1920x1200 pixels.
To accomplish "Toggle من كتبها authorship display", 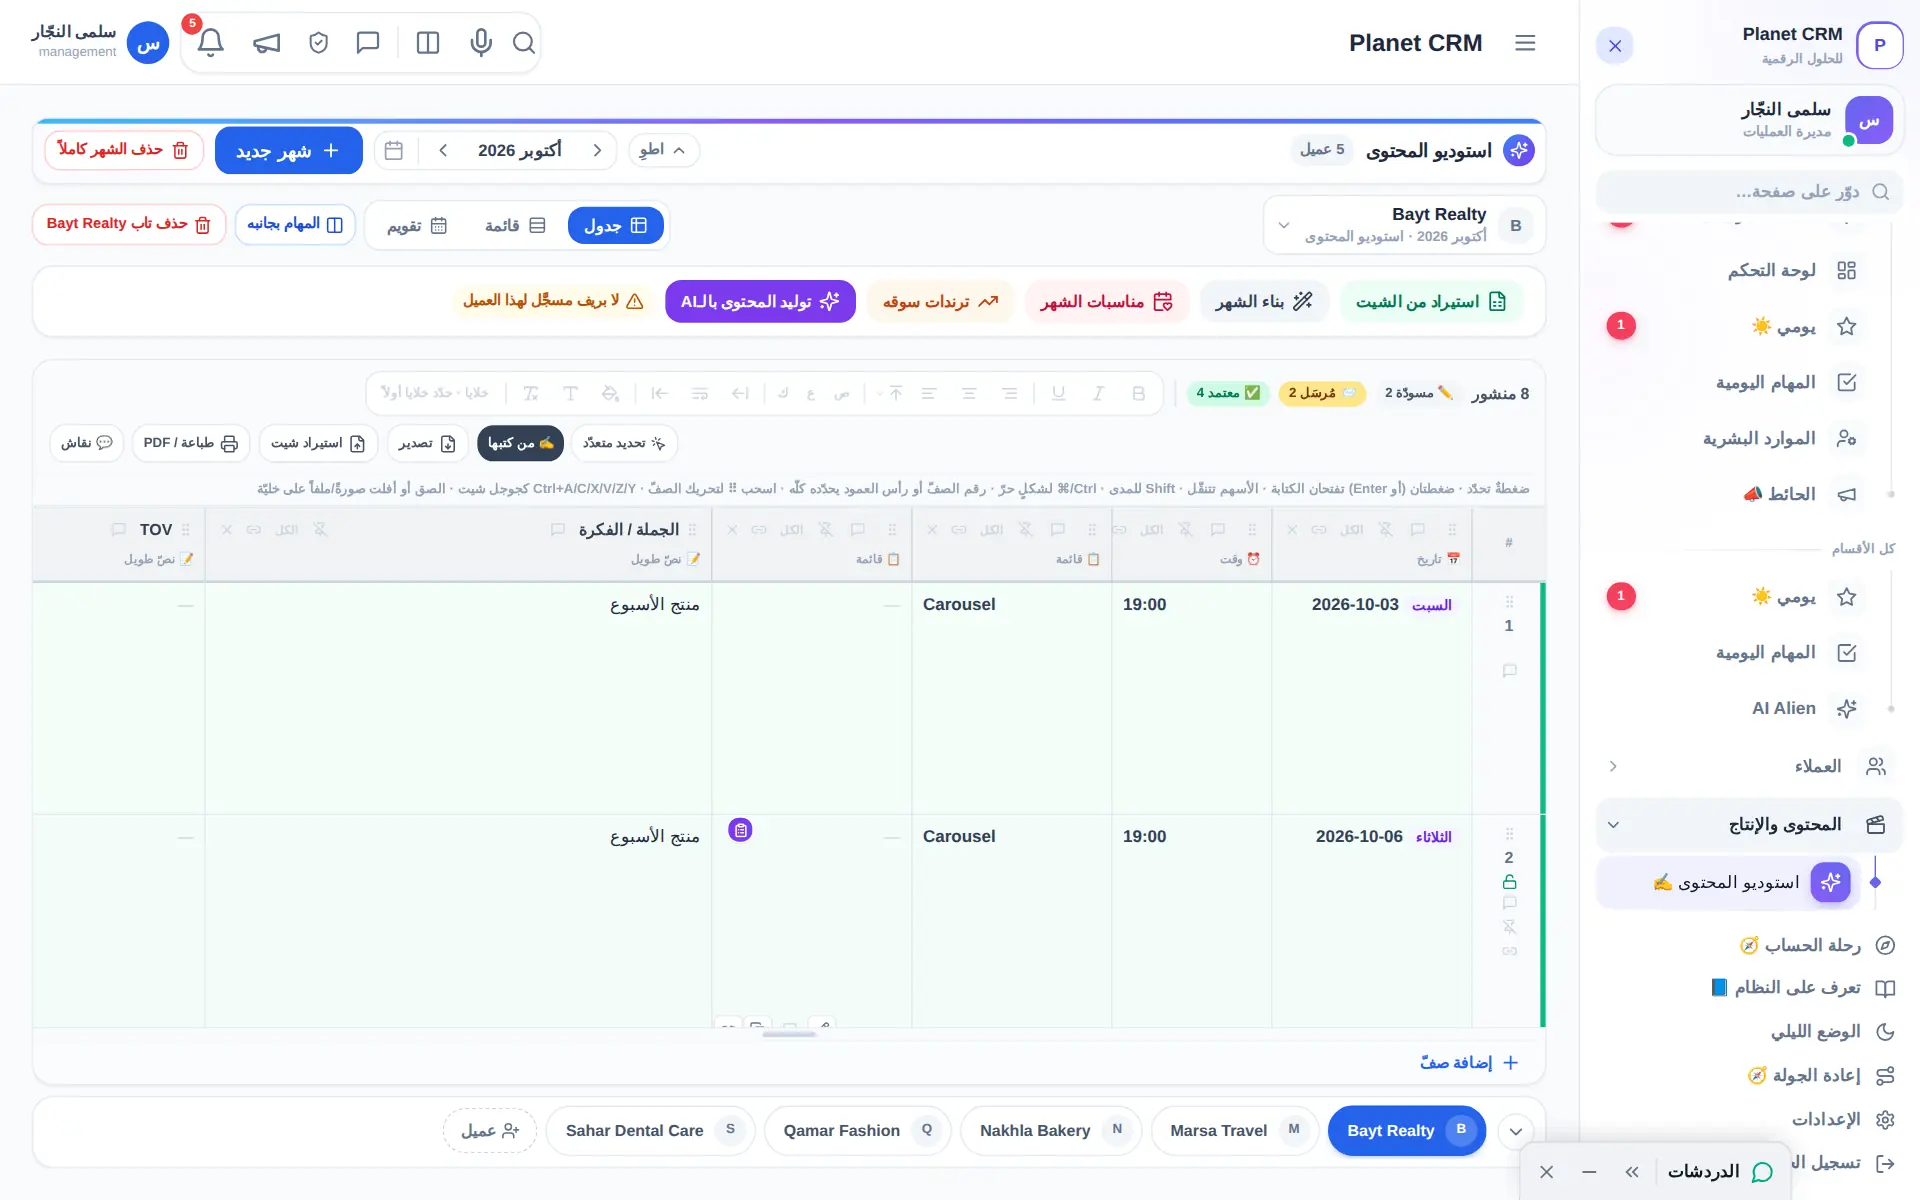I will coord(520,443).
